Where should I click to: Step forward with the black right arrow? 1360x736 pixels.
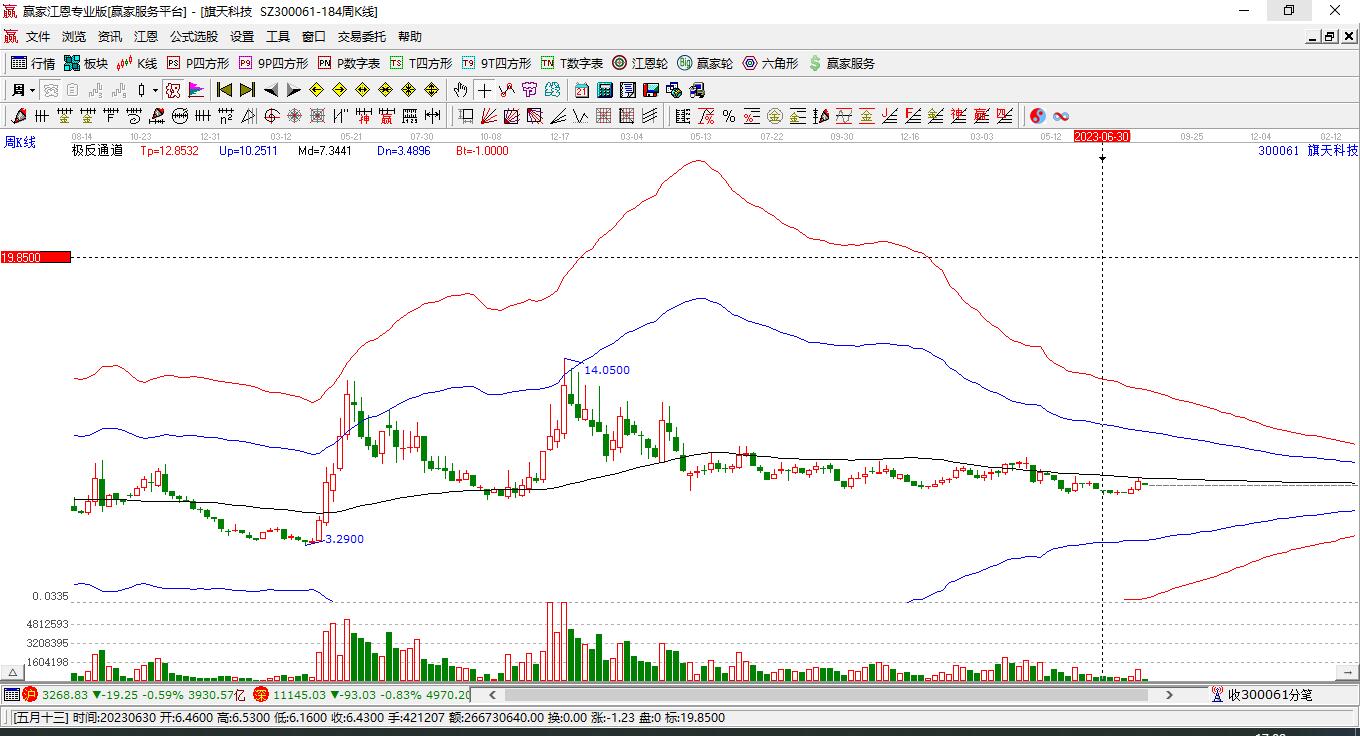click(x=293, y=90)
